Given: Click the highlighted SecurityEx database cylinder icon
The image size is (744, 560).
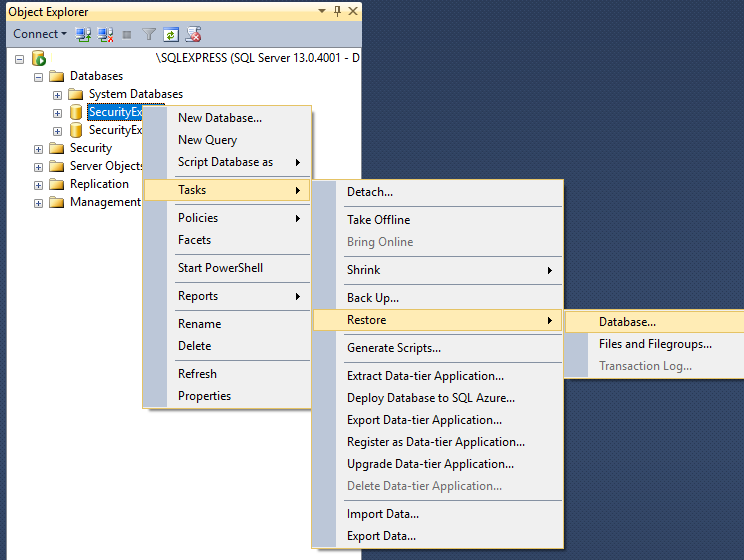Looking at the screenshot, I should tap(76, 112).
